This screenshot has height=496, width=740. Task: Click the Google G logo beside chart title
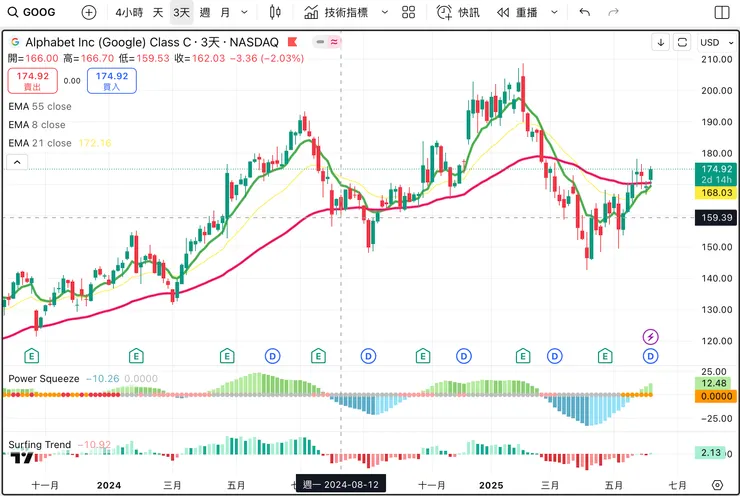coord(15,42)
